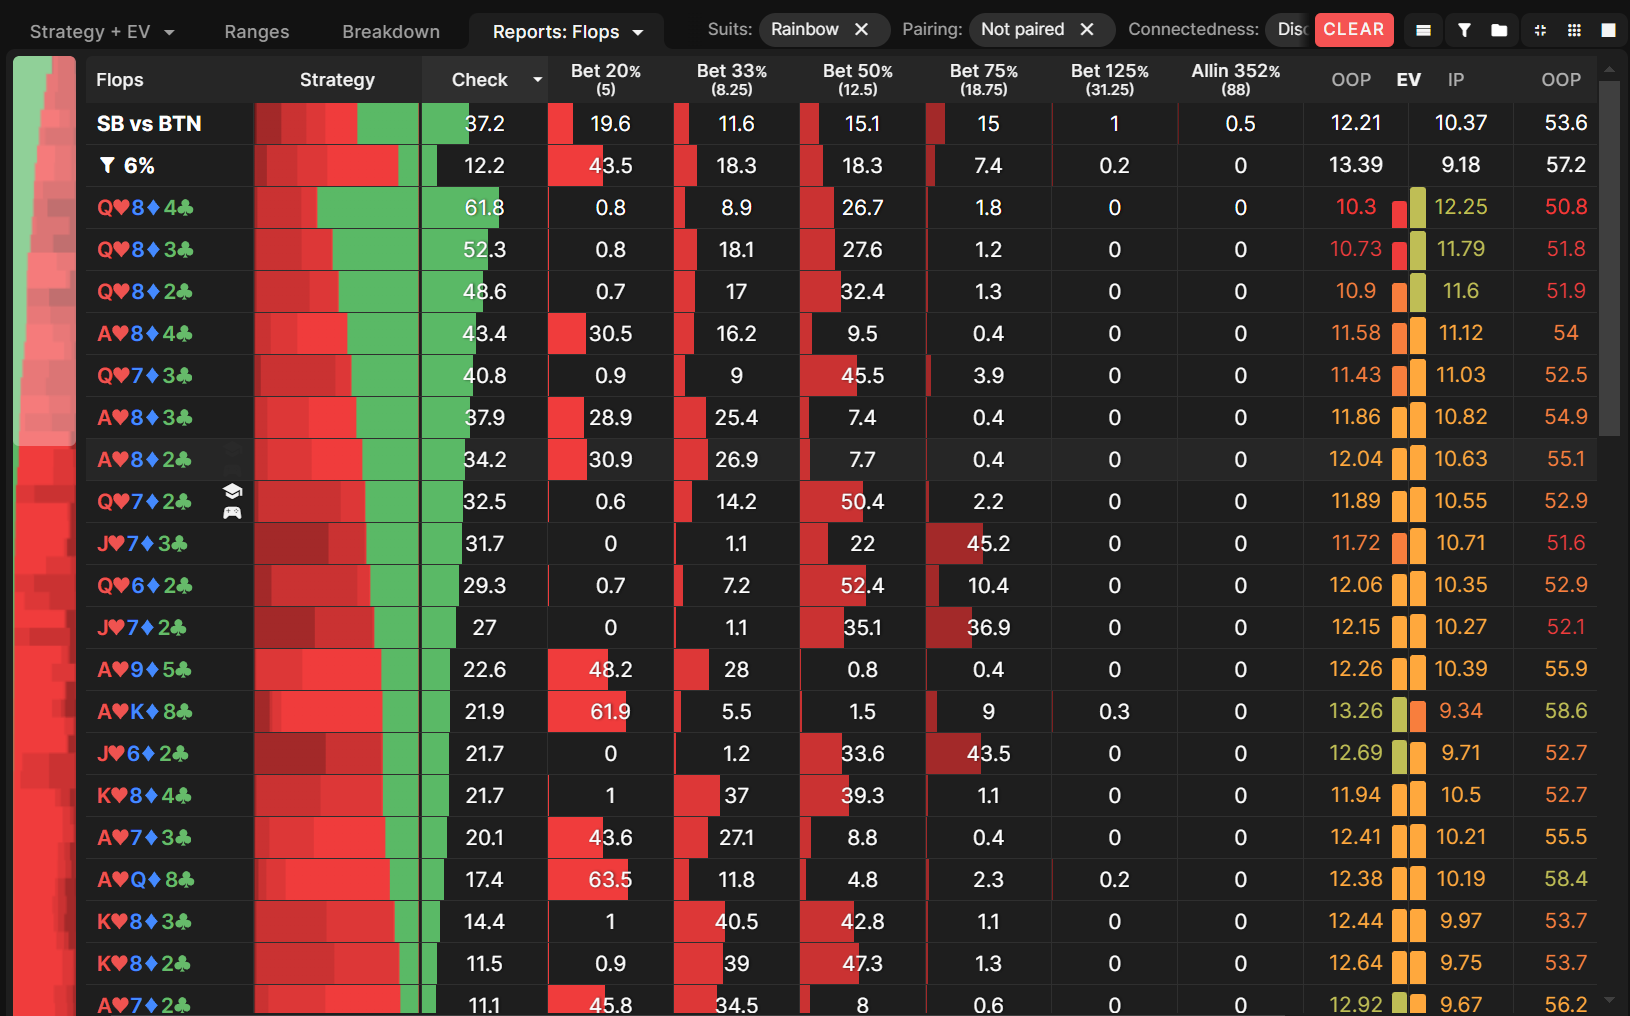Screen dimensions: 1630x1016
Task: Select the SB vs BTN summary row
Action: click(840, 124)
